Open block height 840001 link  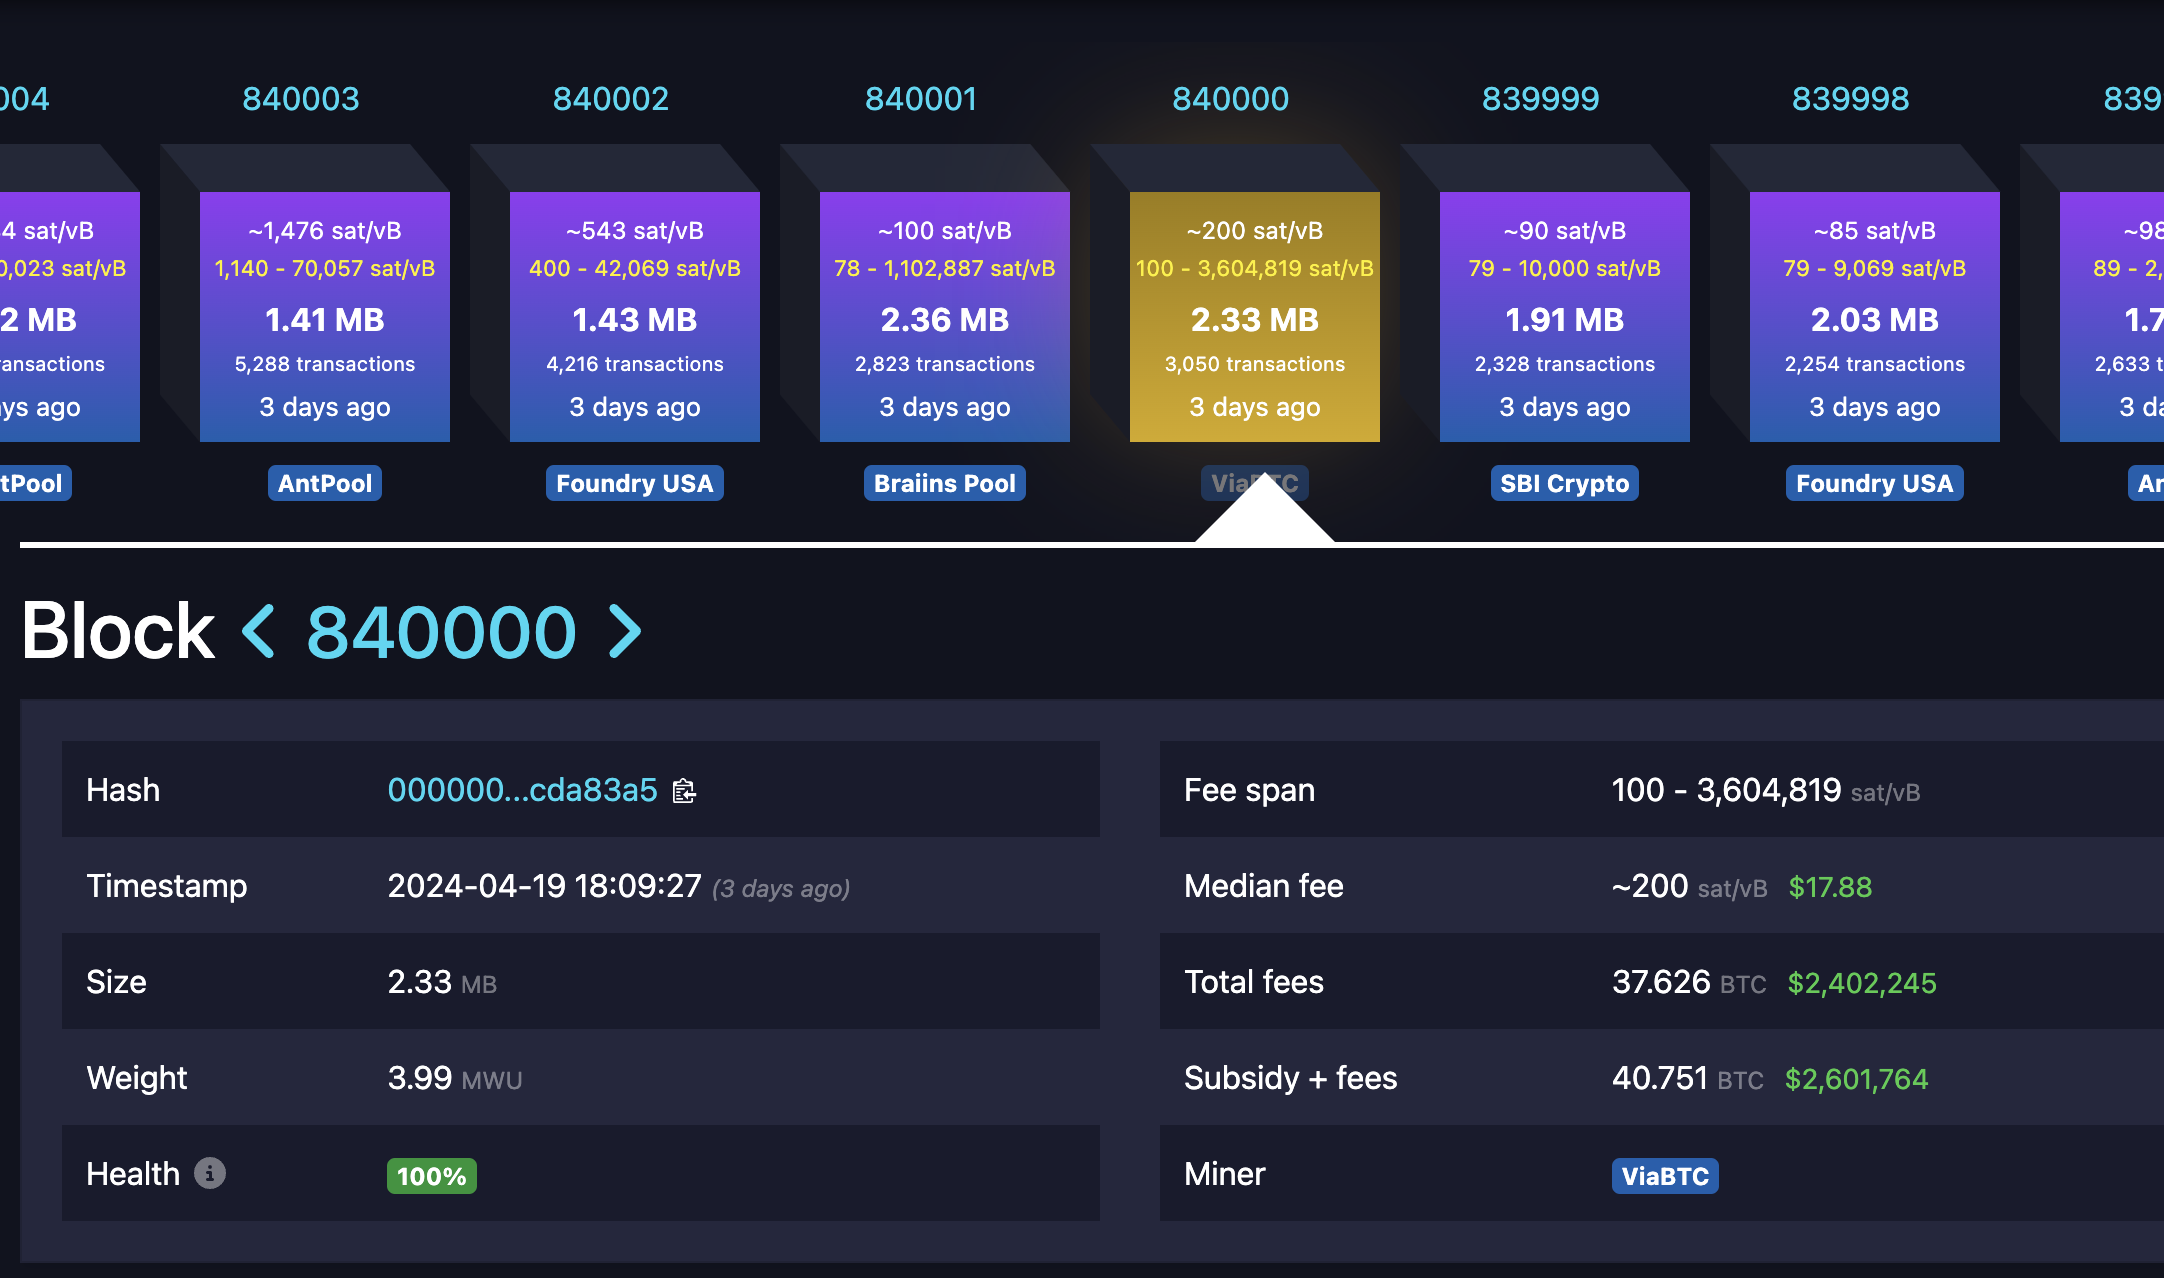point(920,99)
